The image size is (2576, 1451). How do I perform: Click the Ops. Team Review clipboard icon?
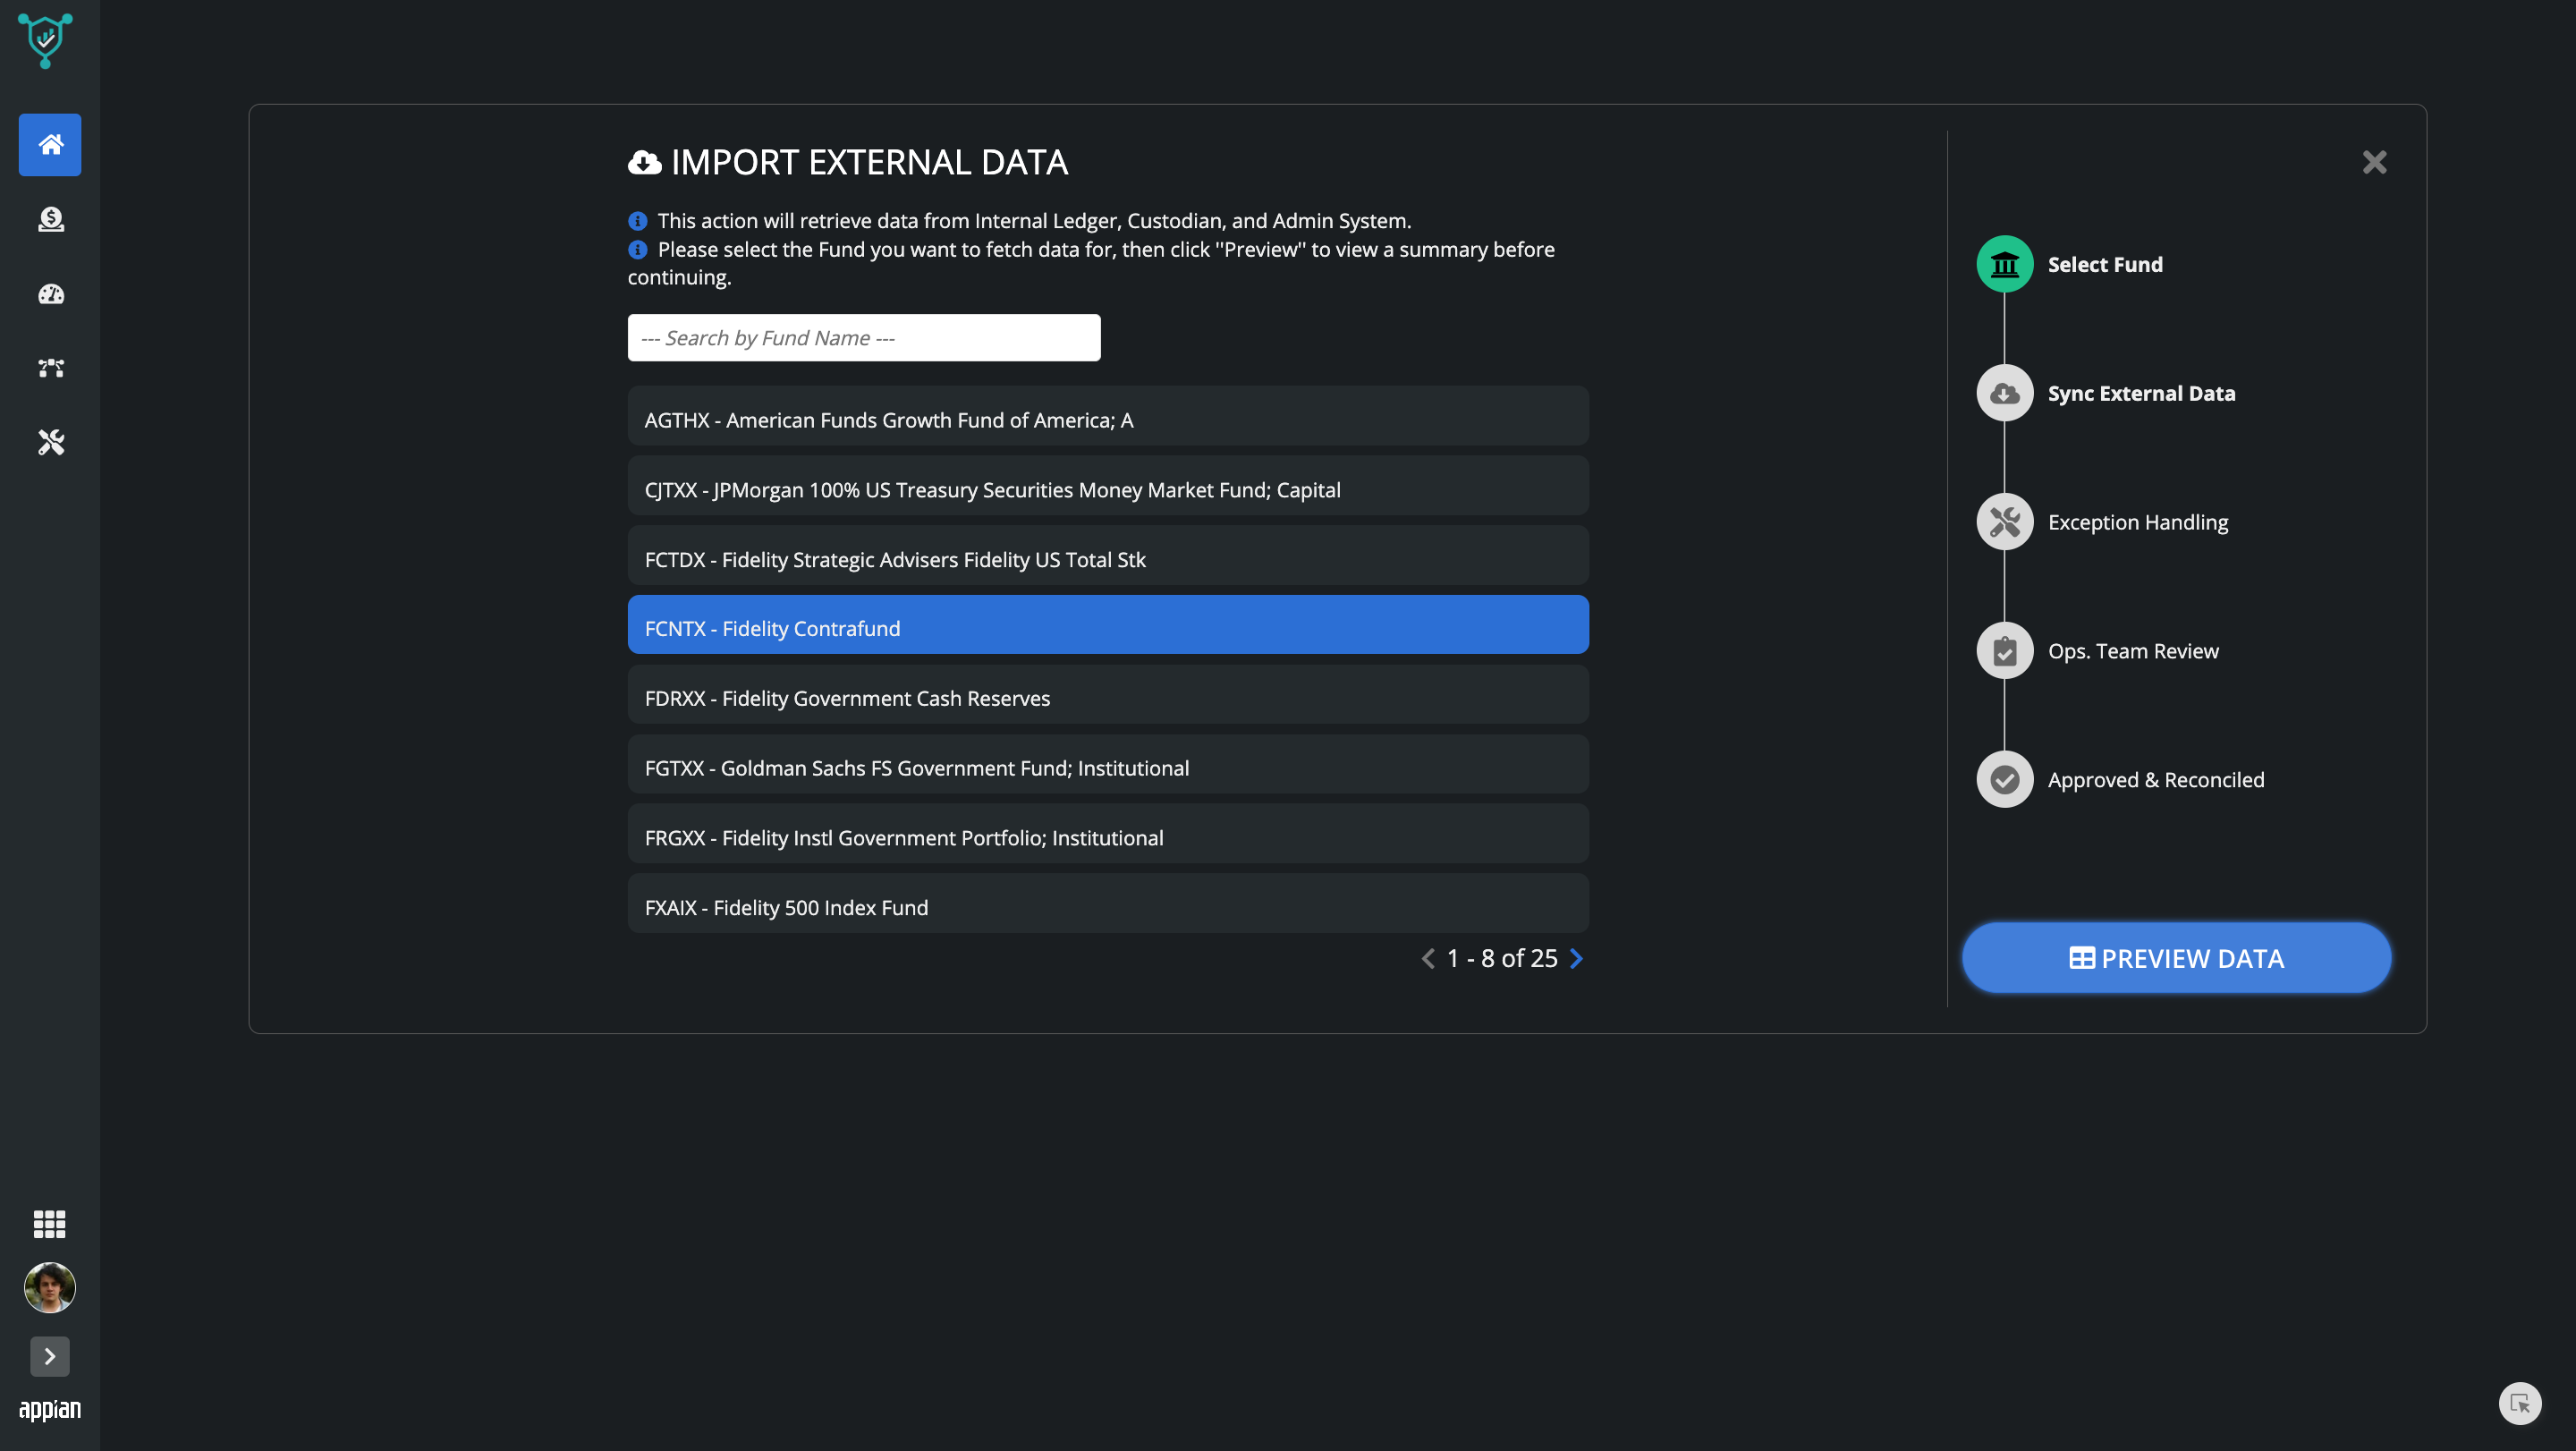pos(2004,651)
